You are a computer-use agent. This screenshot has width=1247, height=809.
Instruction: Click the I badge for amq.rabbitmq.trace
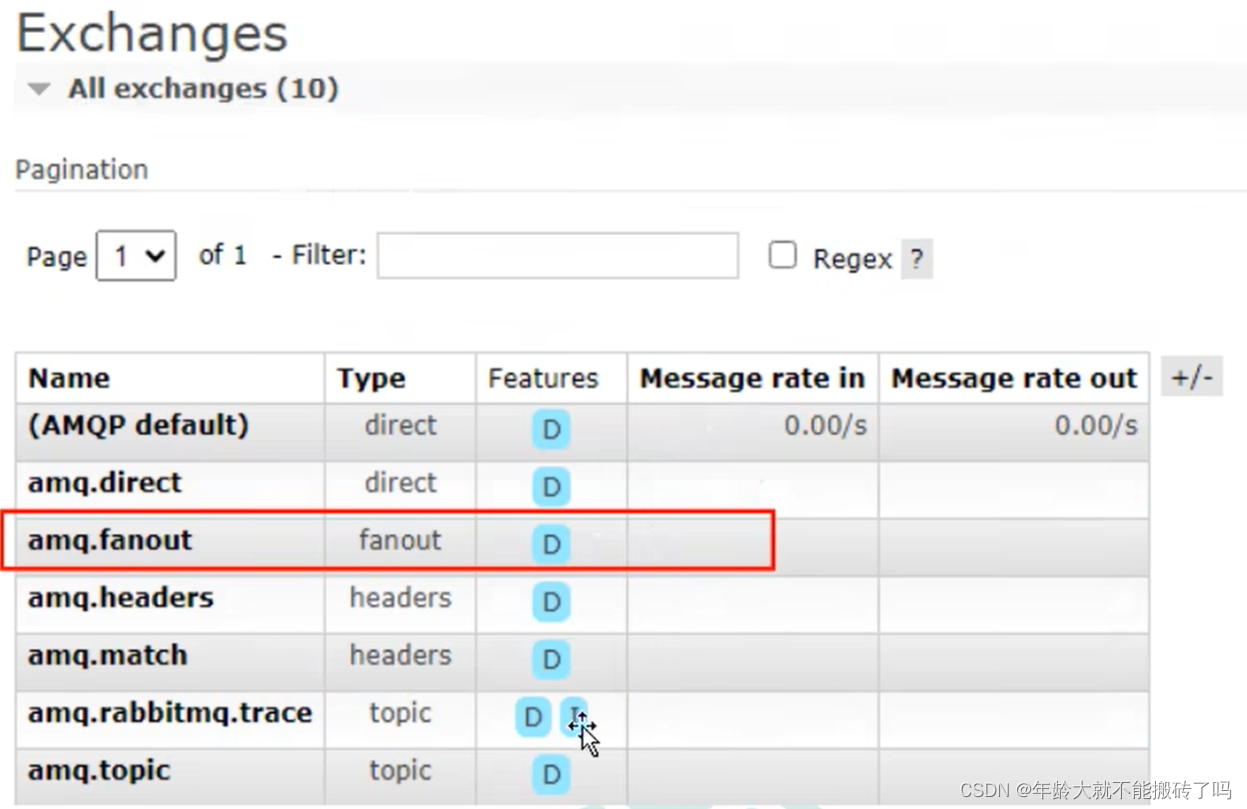574,716
